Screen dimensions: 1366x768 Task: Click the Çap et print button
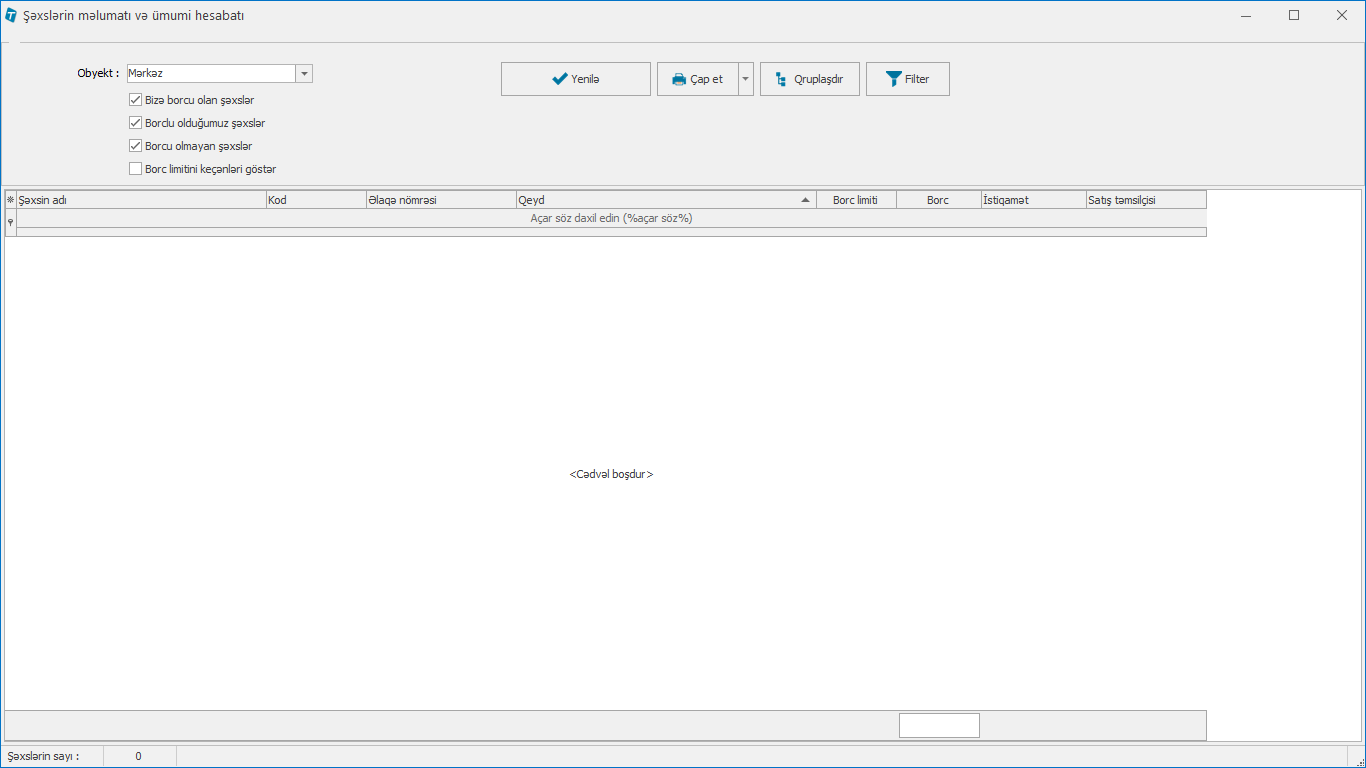point(697,79)
